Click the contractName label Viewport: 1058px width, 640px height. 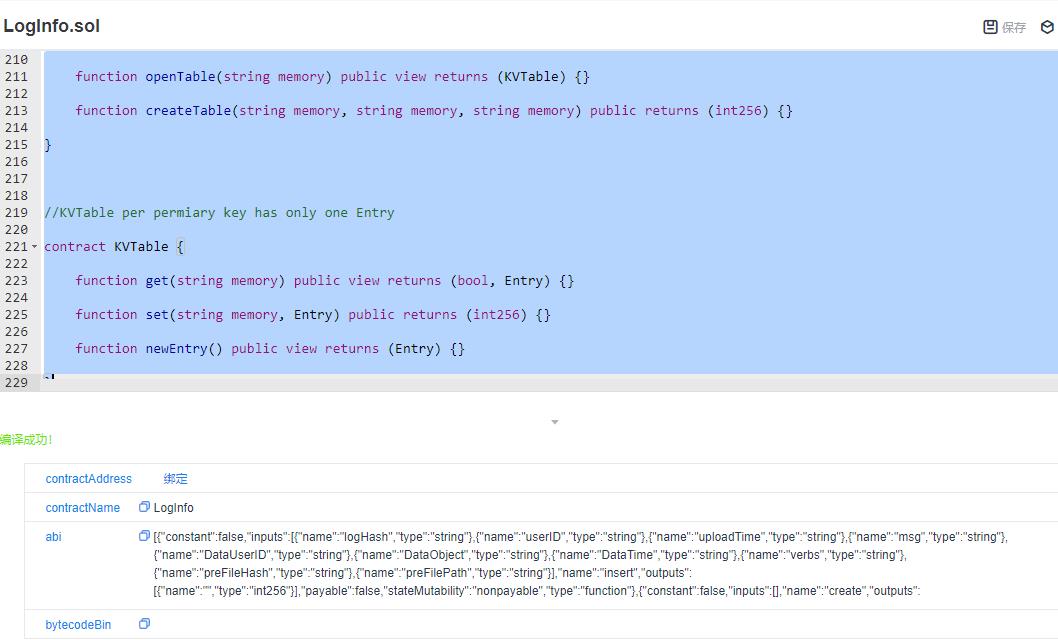click(83, 507)
